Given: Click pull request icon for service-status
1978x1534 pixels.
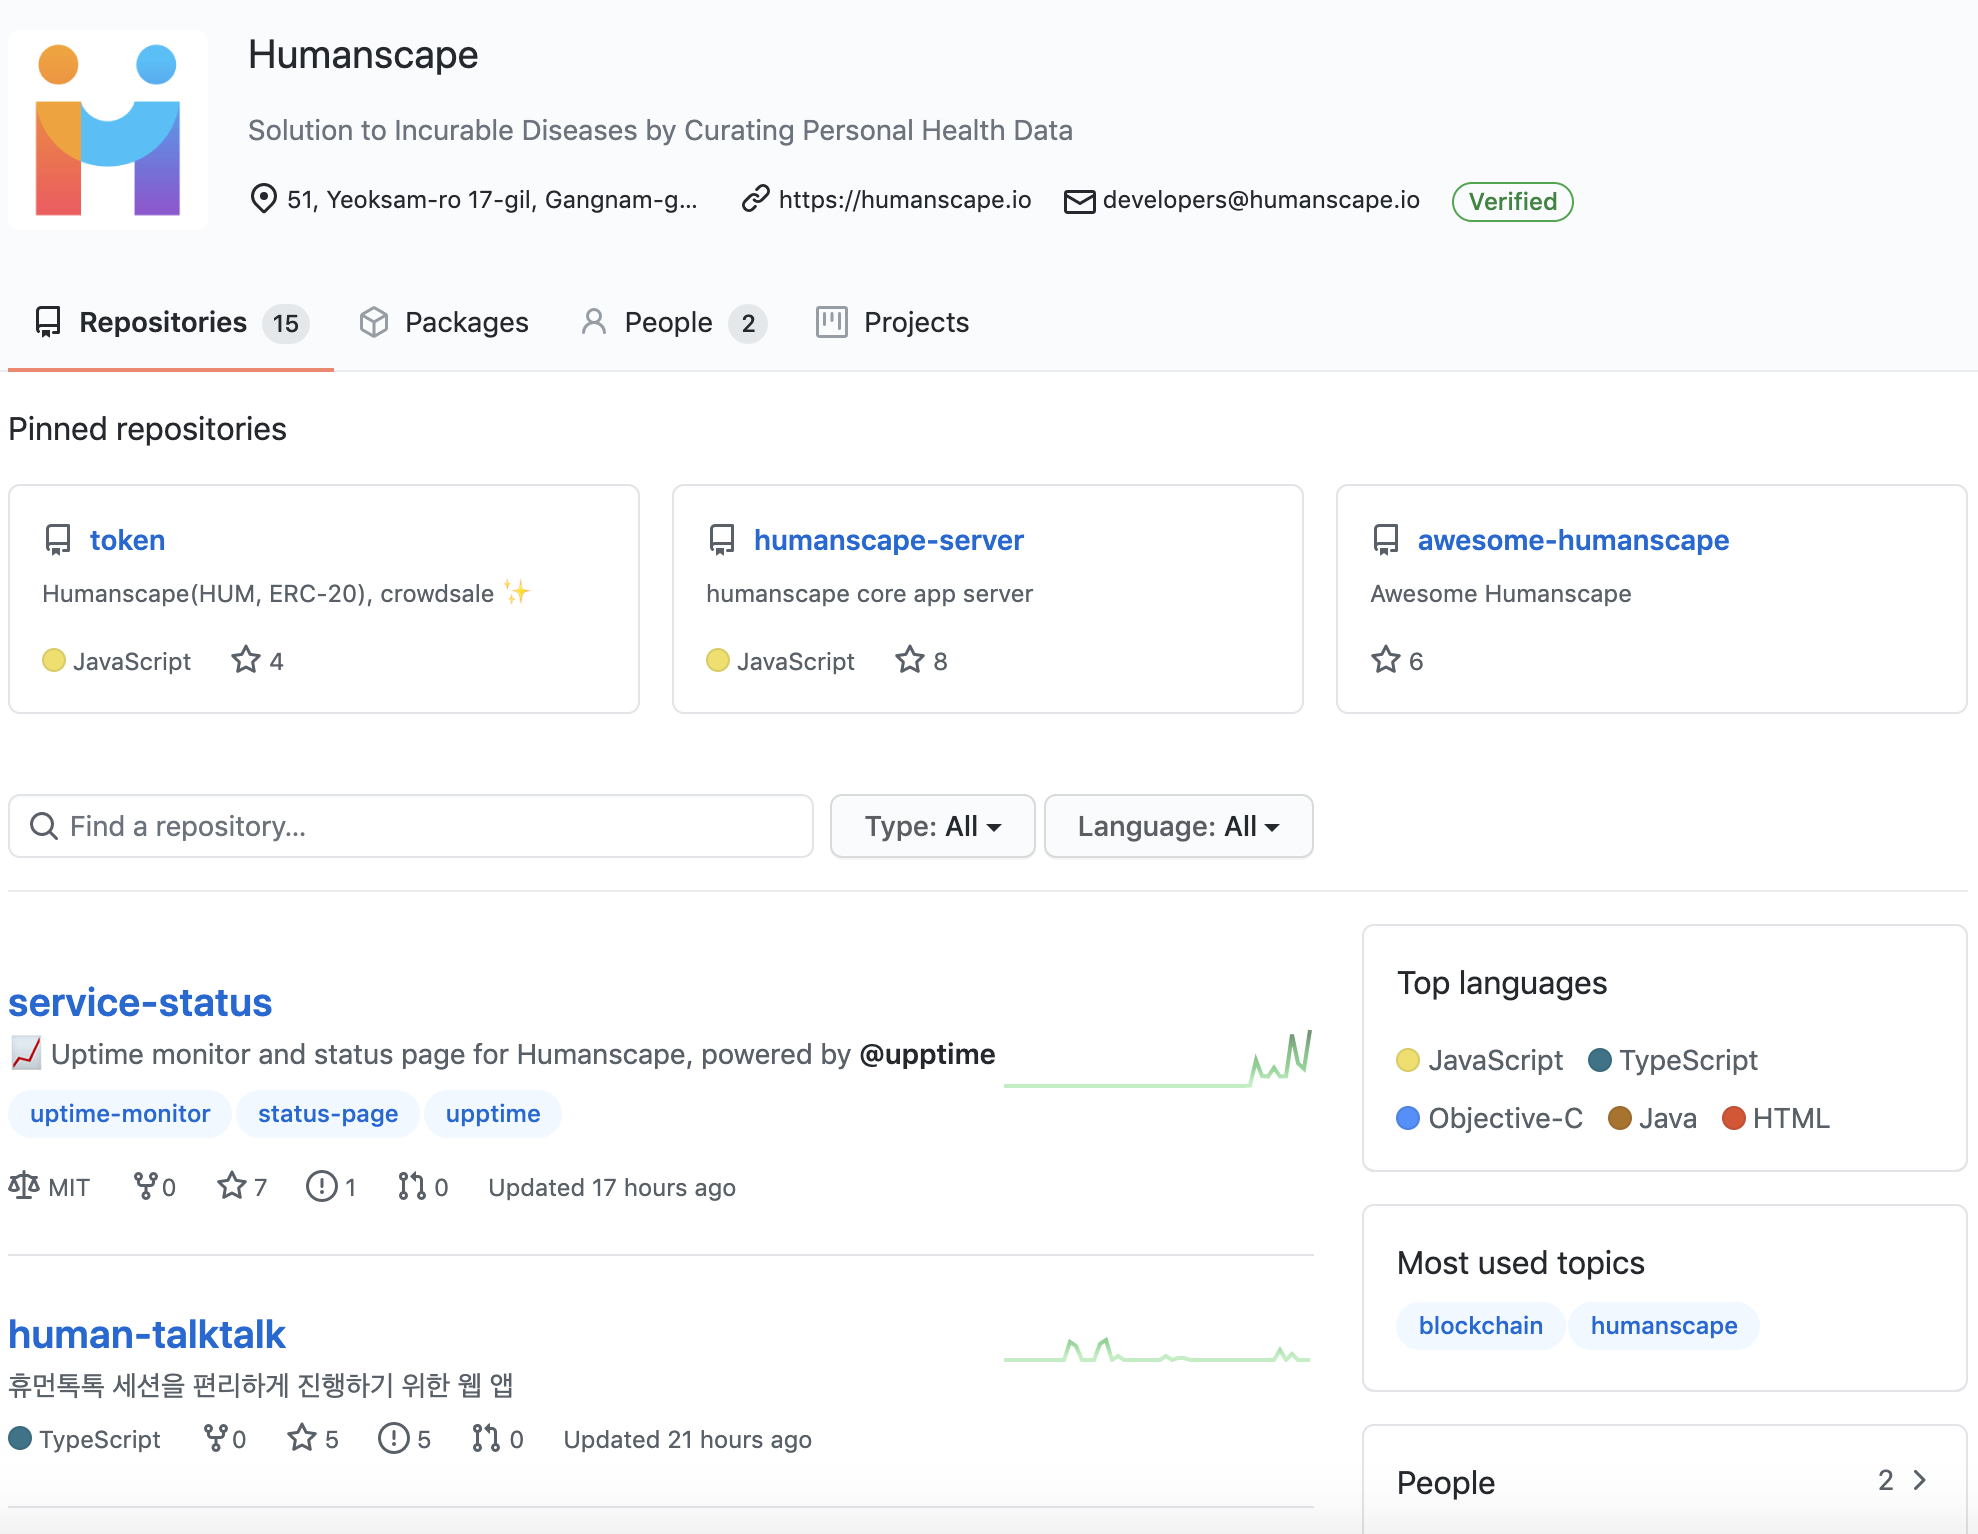Looking at the screenshot, I should click(411, 1186).
